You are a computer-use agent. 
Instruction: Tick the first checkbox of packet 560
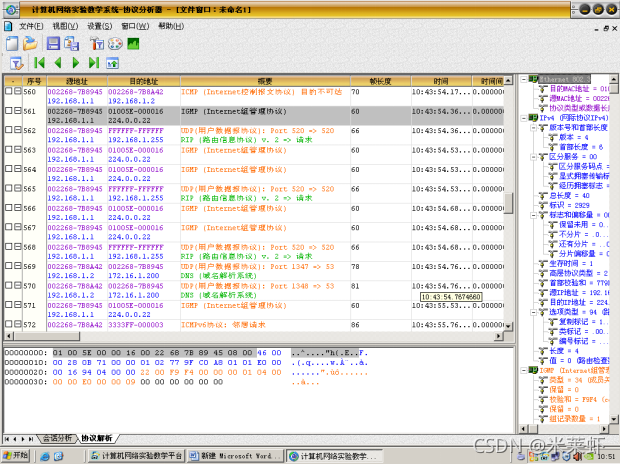coord(9,91)
